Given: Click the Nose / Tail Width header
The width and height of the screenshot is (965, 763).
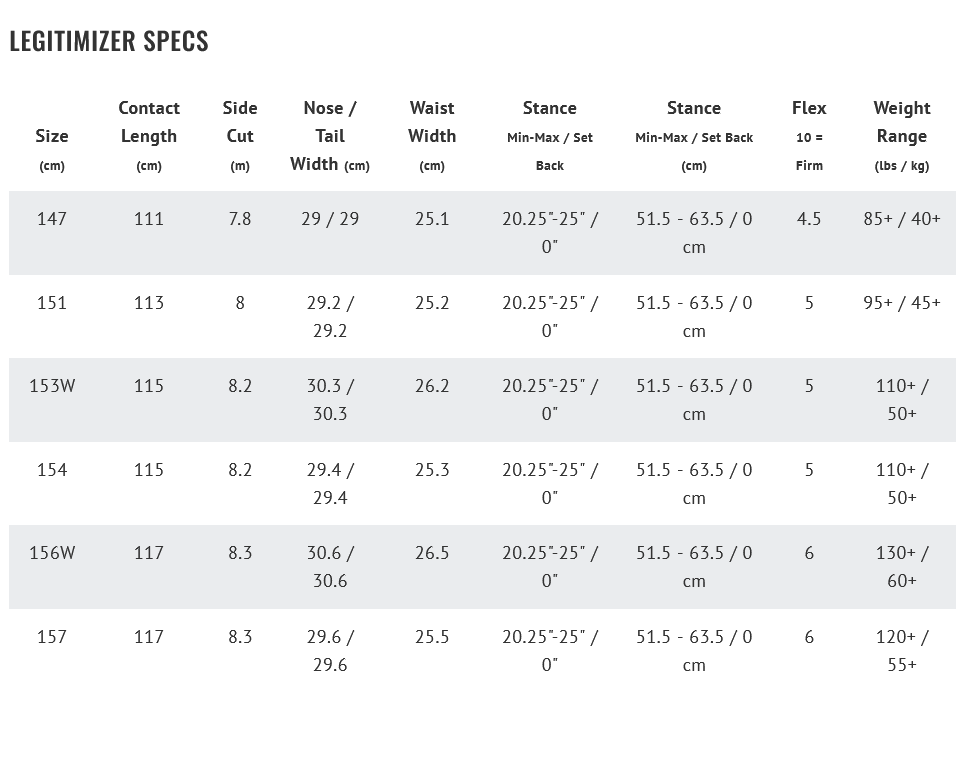Looking at the screenshot, I should pos(330,135).
